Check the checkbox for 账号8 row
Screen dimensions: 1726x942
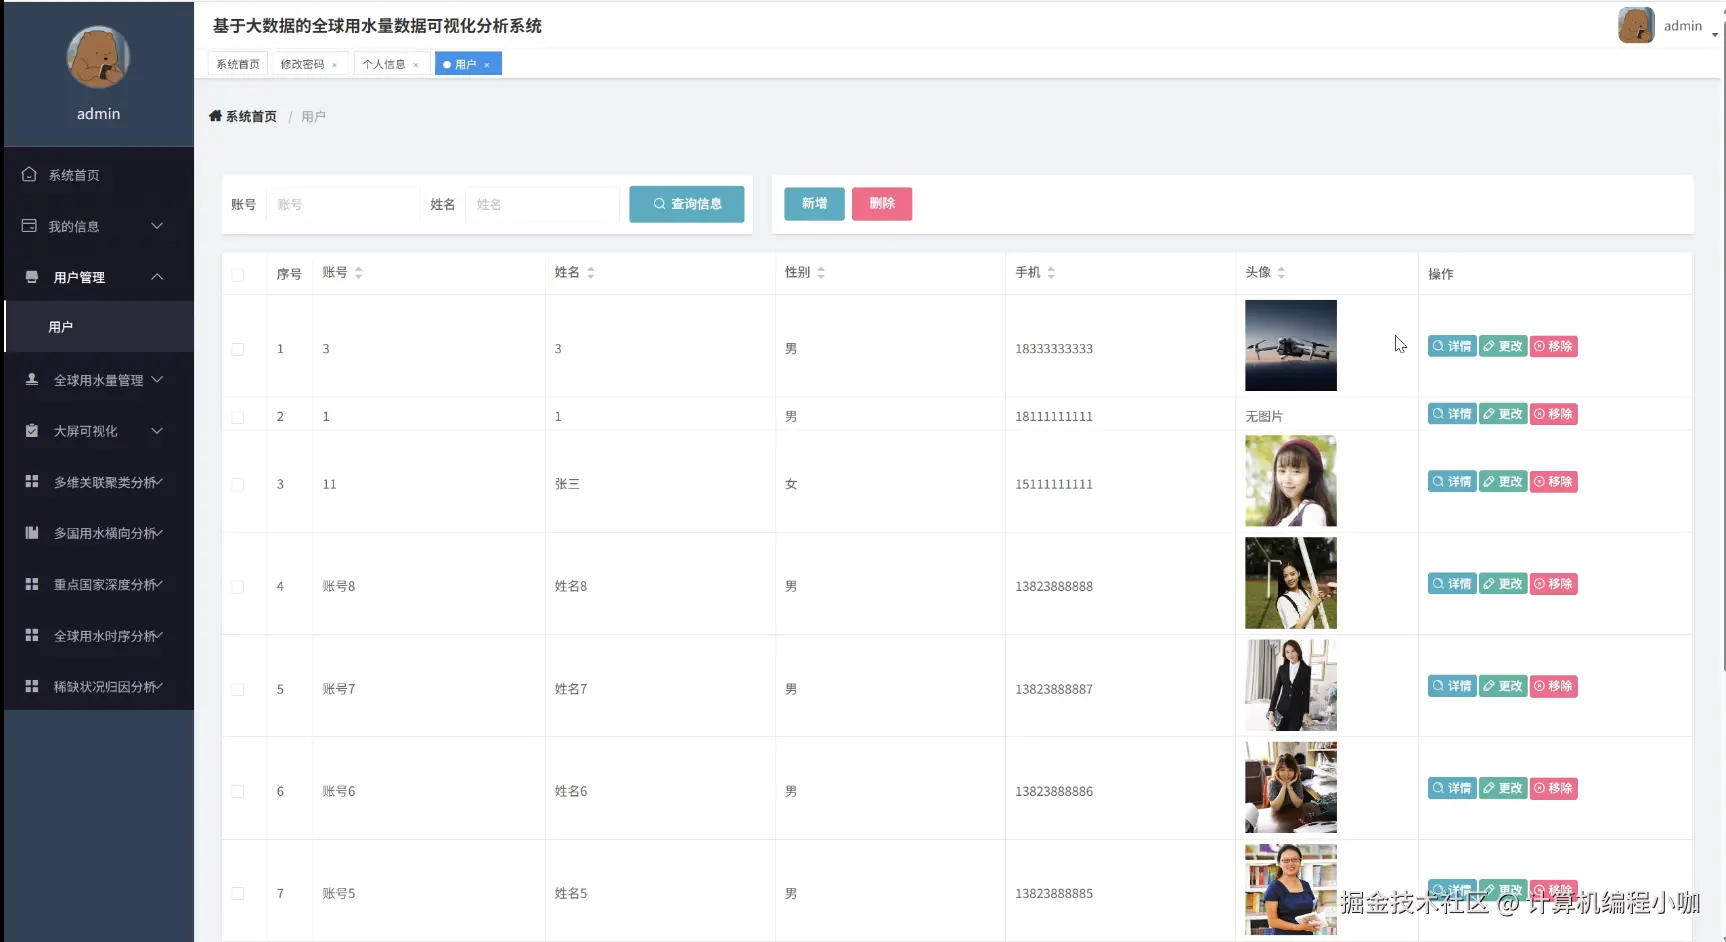[238, 587]
